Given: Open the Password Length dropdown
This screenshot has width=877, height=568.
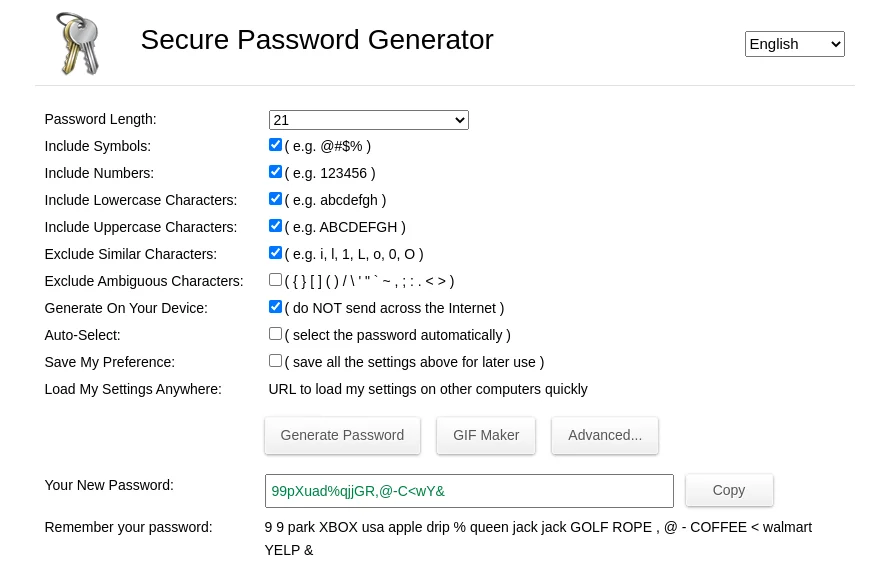Looking at the screenshot, I should pos(368,120).
